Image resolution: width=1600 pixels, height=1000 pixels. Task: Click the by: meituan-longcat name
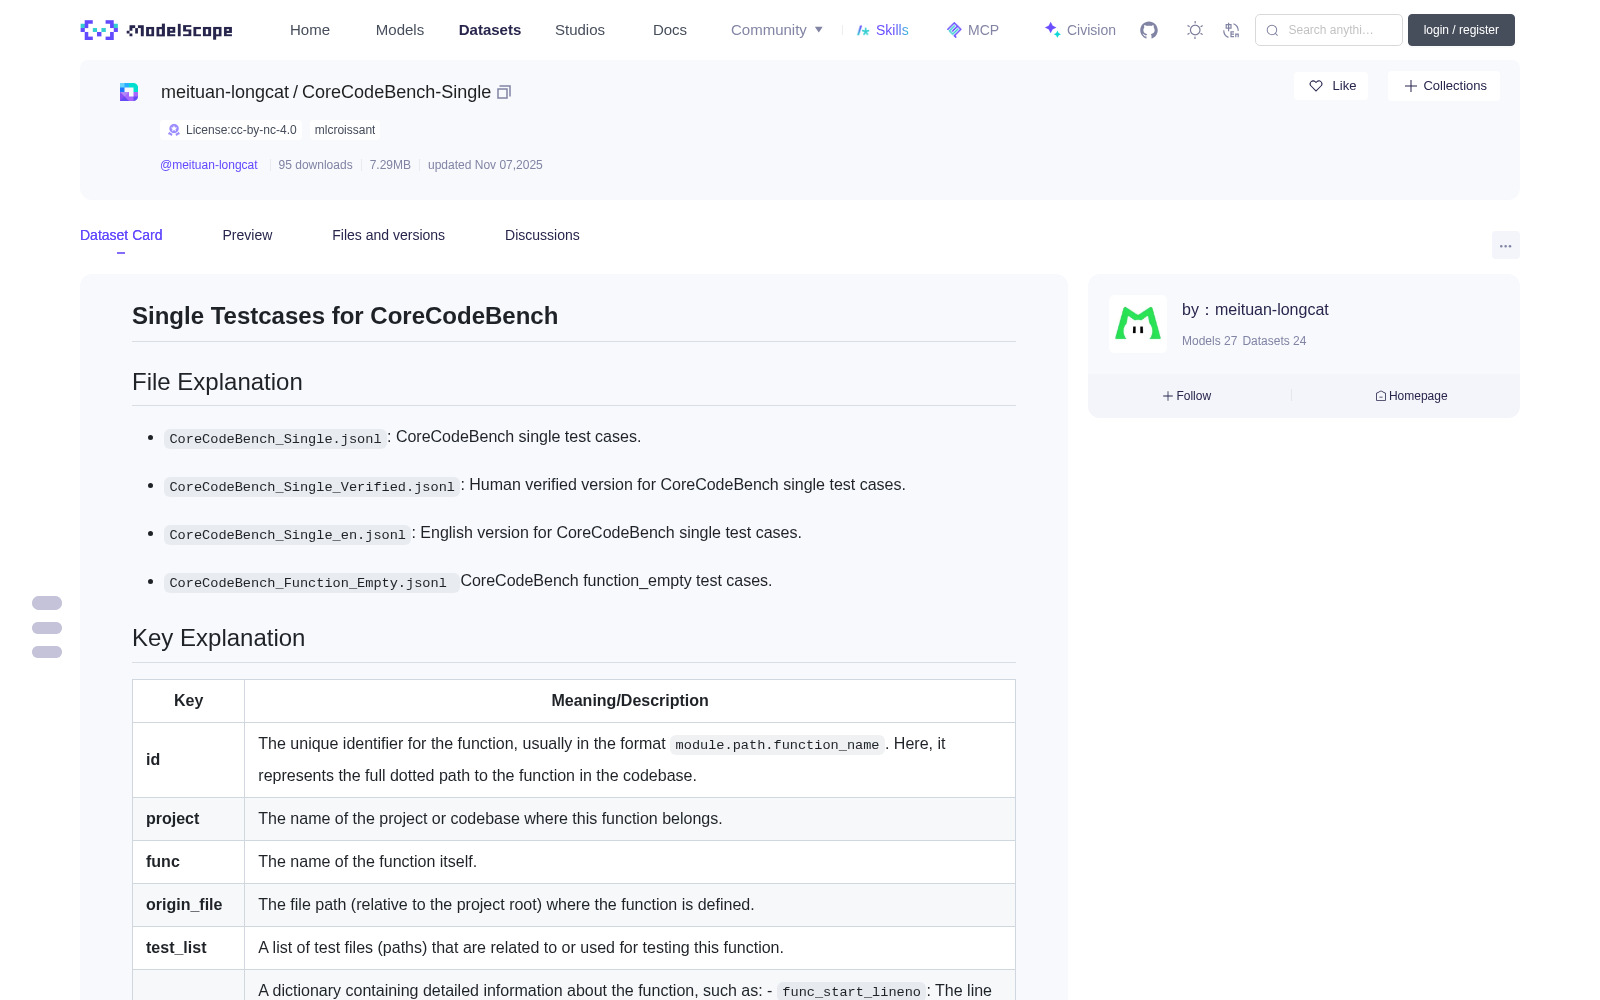(x=1255, y=310)
